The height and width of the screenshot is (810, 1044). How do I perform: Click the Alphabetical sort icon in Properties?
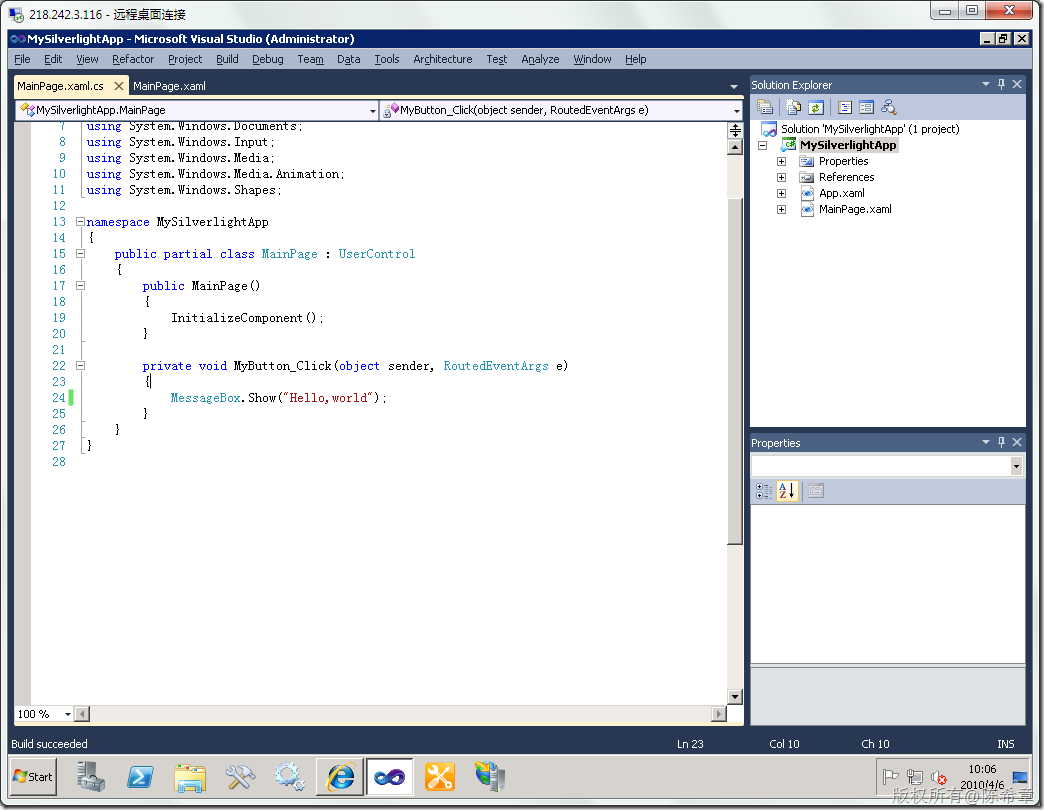pyautogui.click(x=786, y=491)
